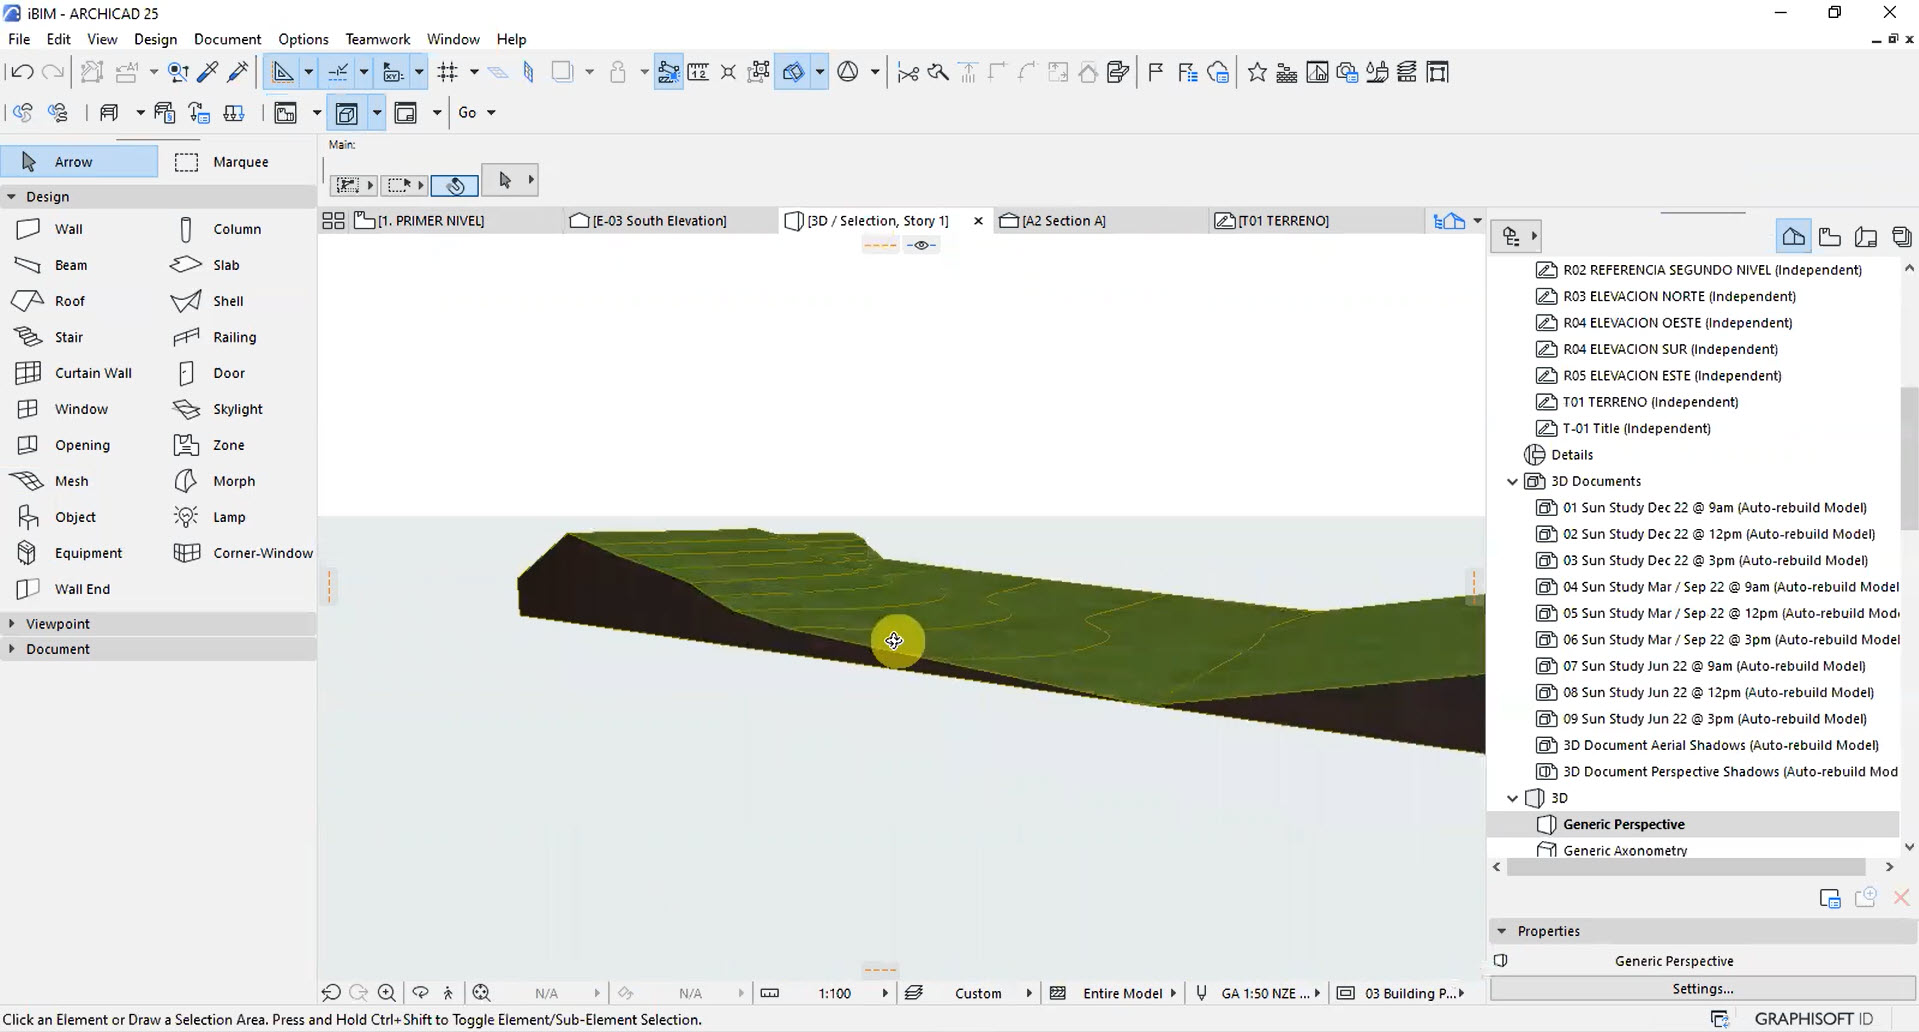Click the Favorites star icon in the toolbar

click(1256, 71)
